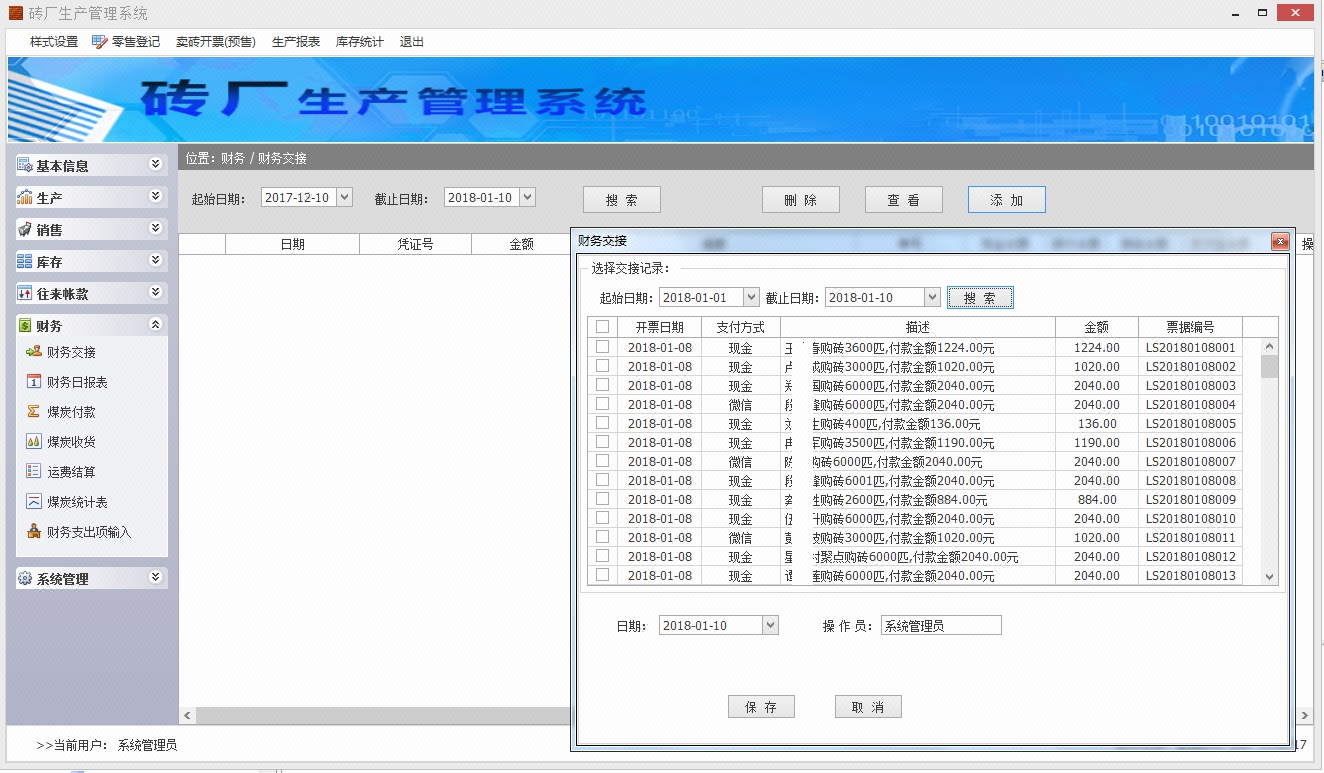Open 财务日报表 via its calendar icon
The height and width of the screenshot is (773, 1324).
click(33, 382)
